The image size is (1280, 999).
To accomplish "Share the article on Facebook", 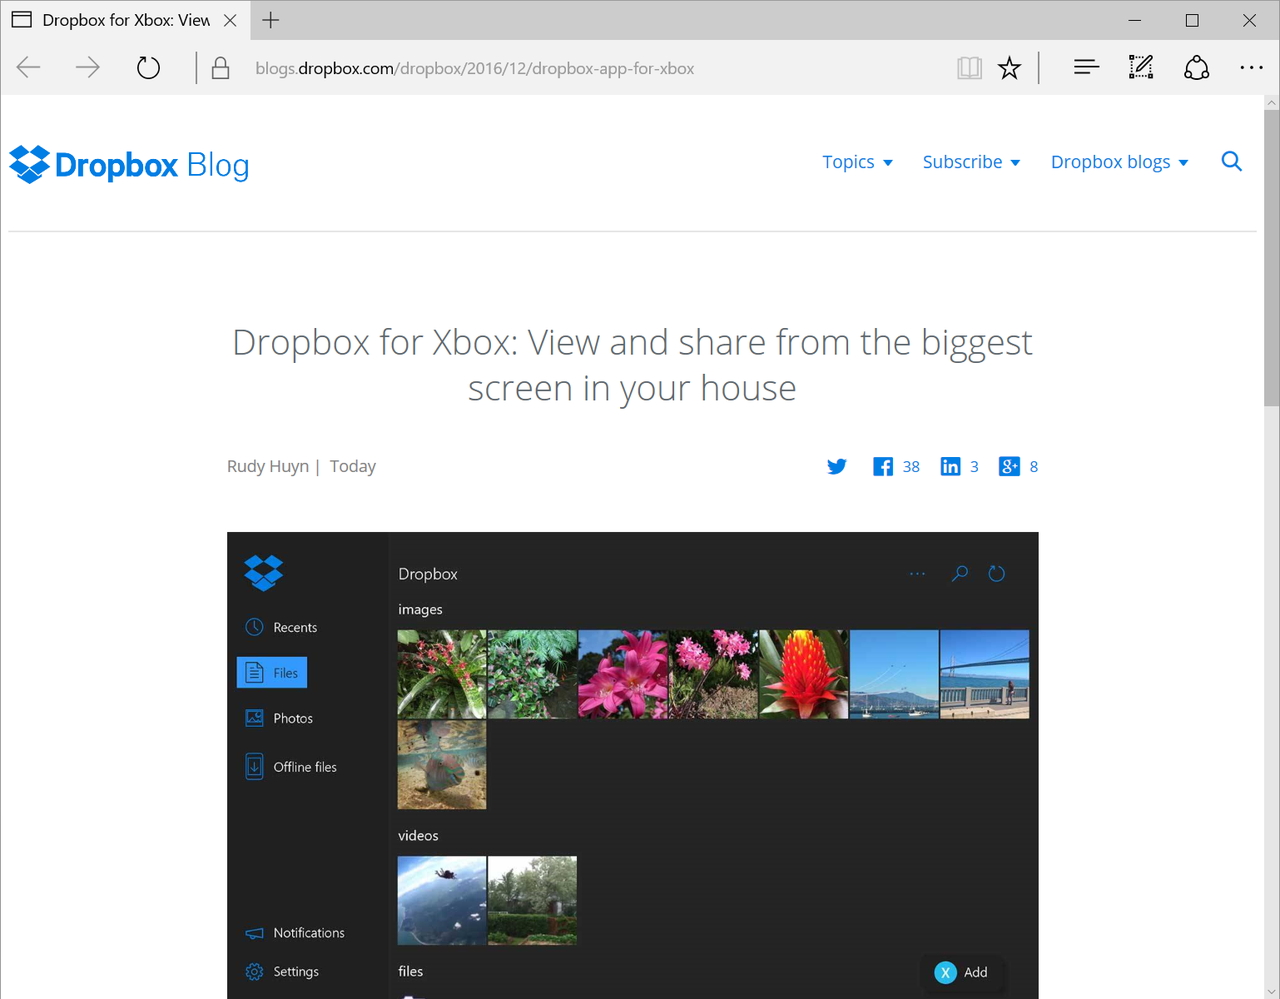I will click(883, 466).
